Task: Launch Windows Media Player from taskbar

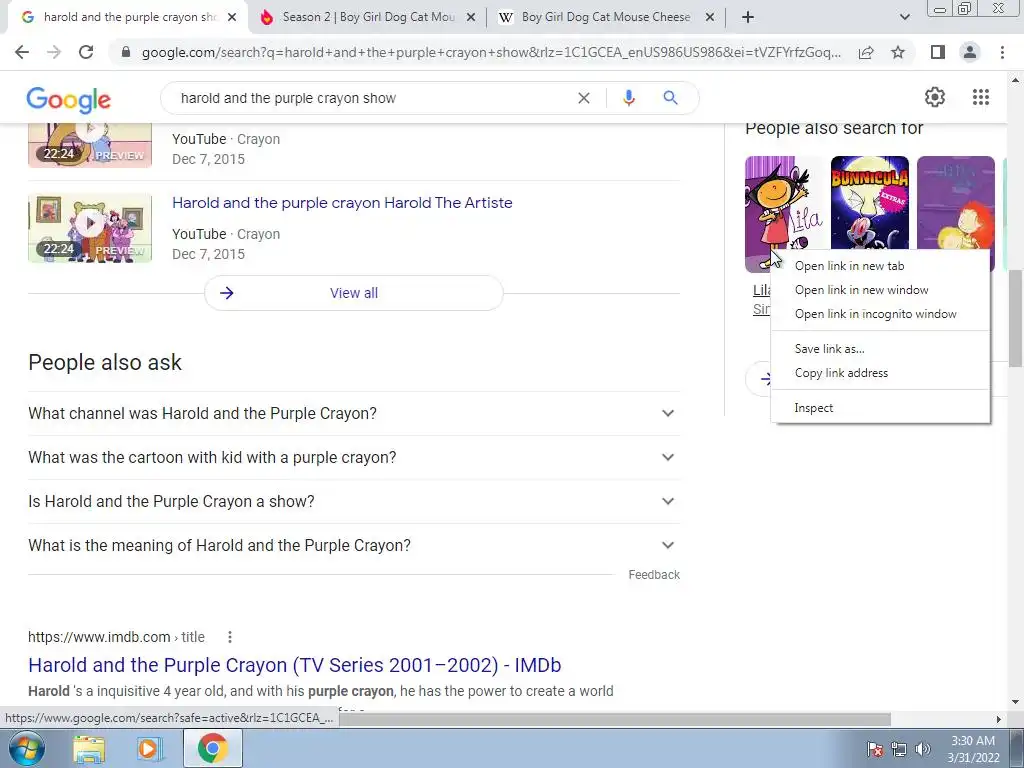Action: click(x=149, y=749)
